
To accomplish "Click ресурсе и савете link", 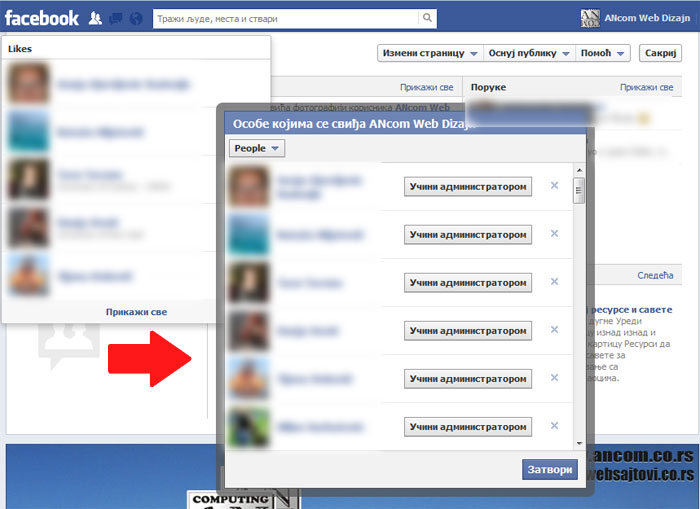I will [x=631, y=309].
